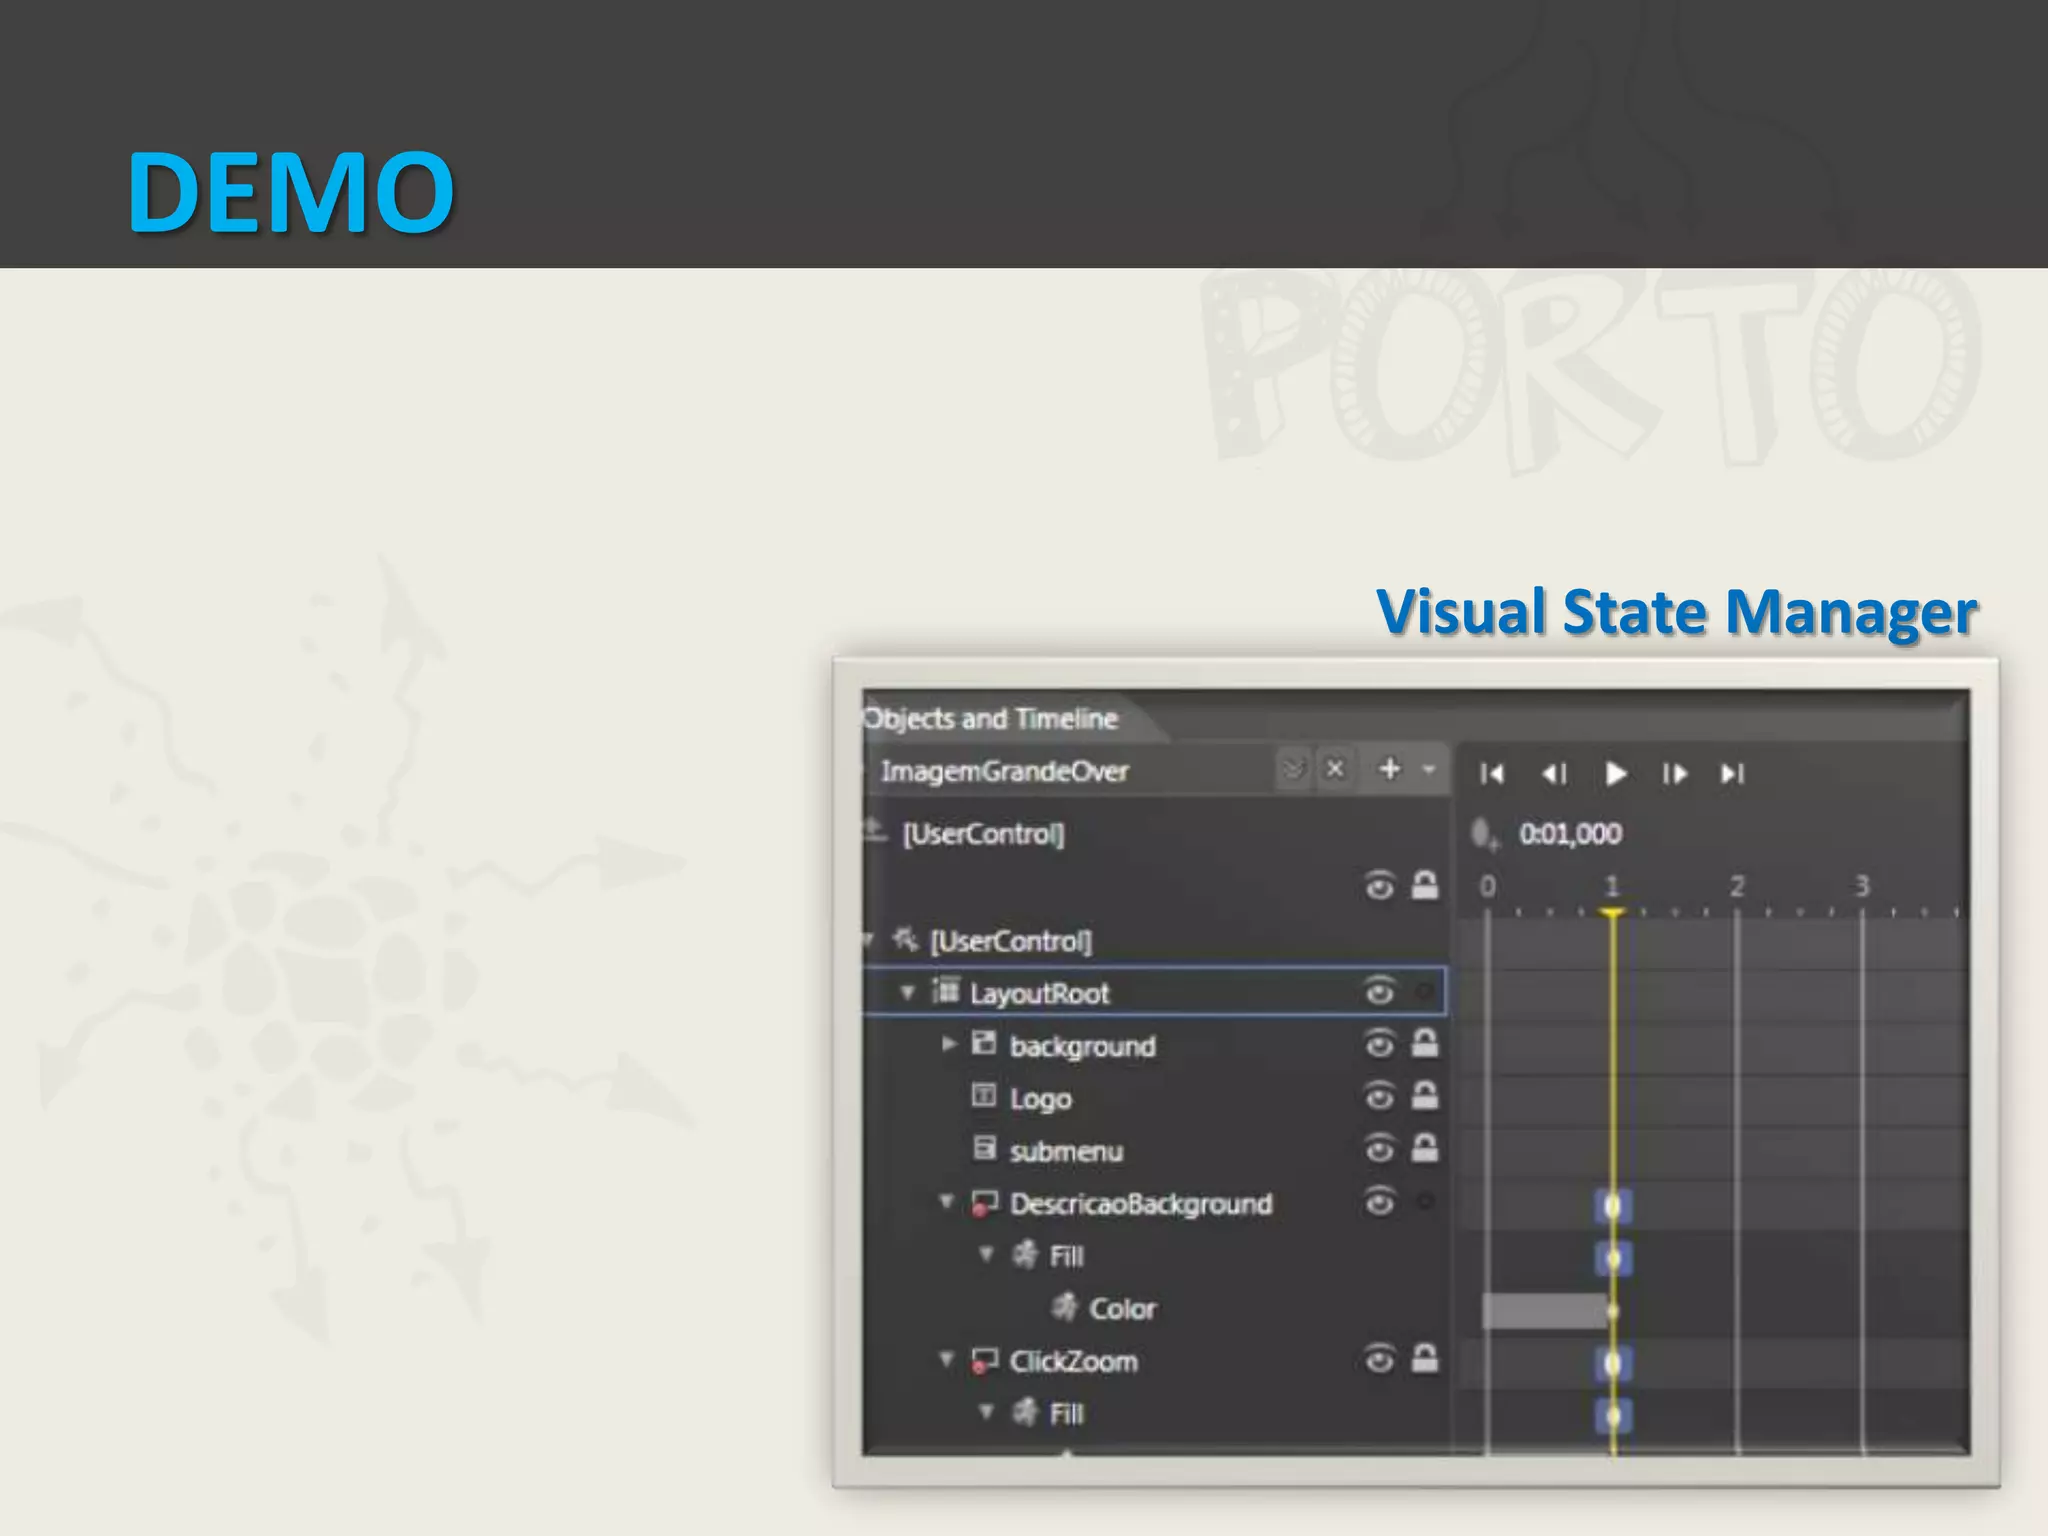
Task: Click the ImagemGrandeOver storyboard name
Action: 1005,771
